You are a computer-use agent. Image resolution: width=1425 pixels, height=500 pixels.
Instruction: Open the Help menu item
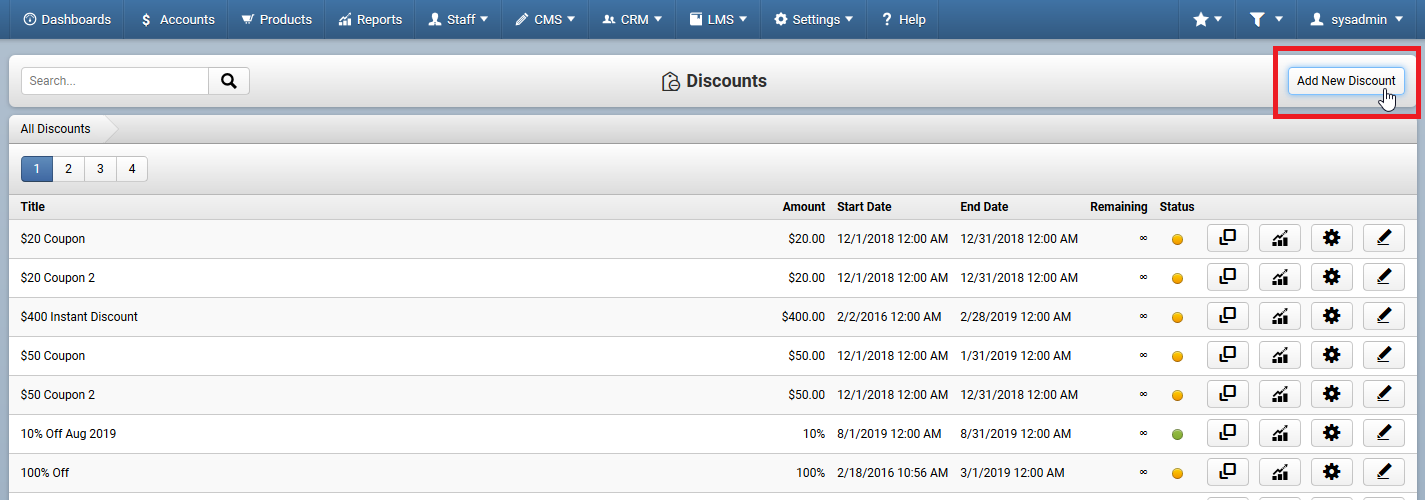903,19
